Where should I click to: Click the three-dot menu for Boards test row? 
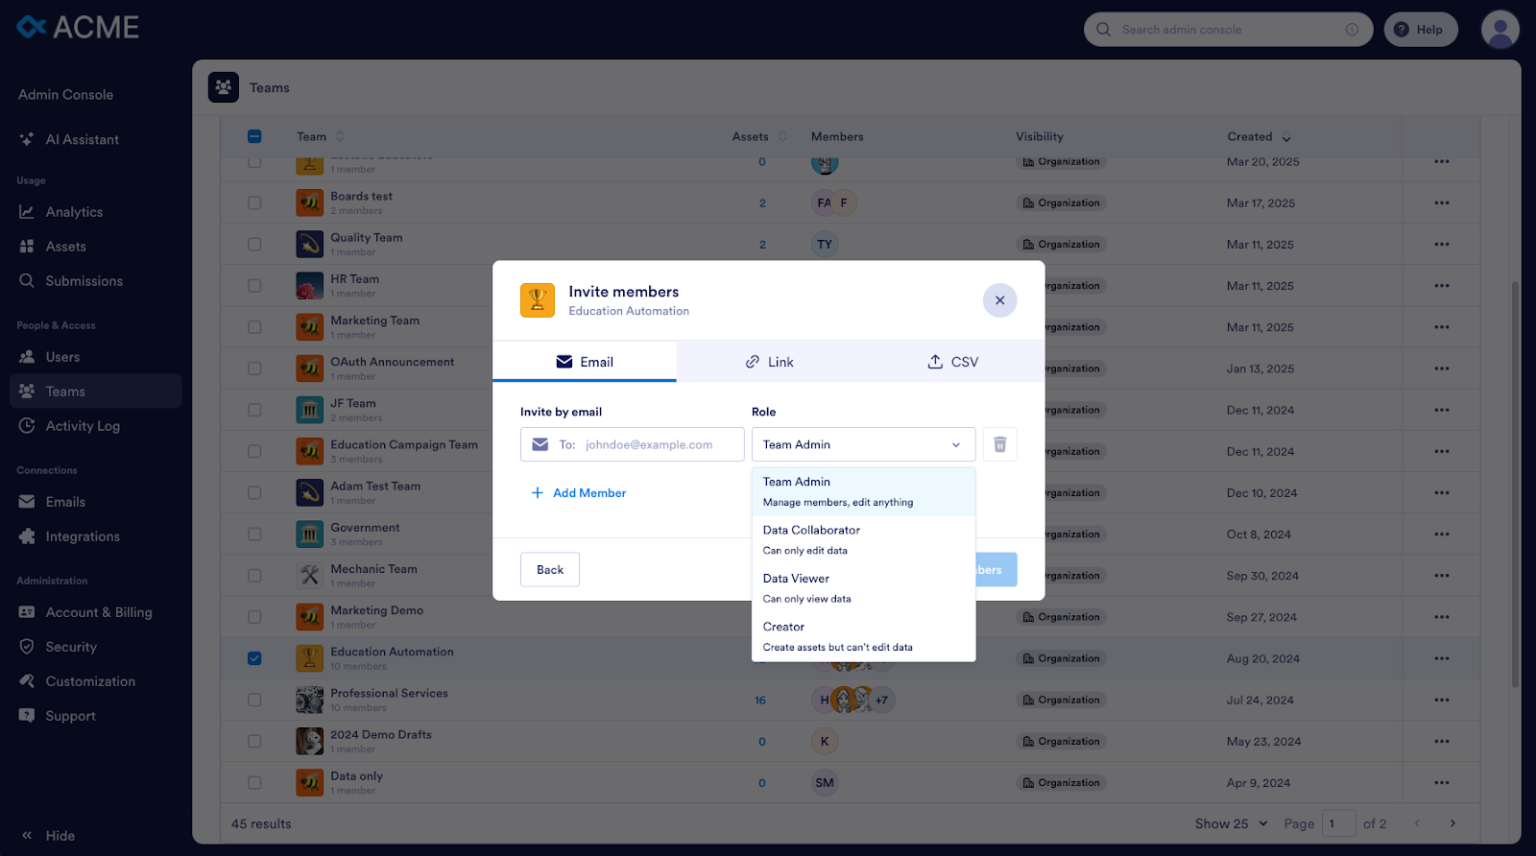pyautogui.click(x=1441, y=203)
